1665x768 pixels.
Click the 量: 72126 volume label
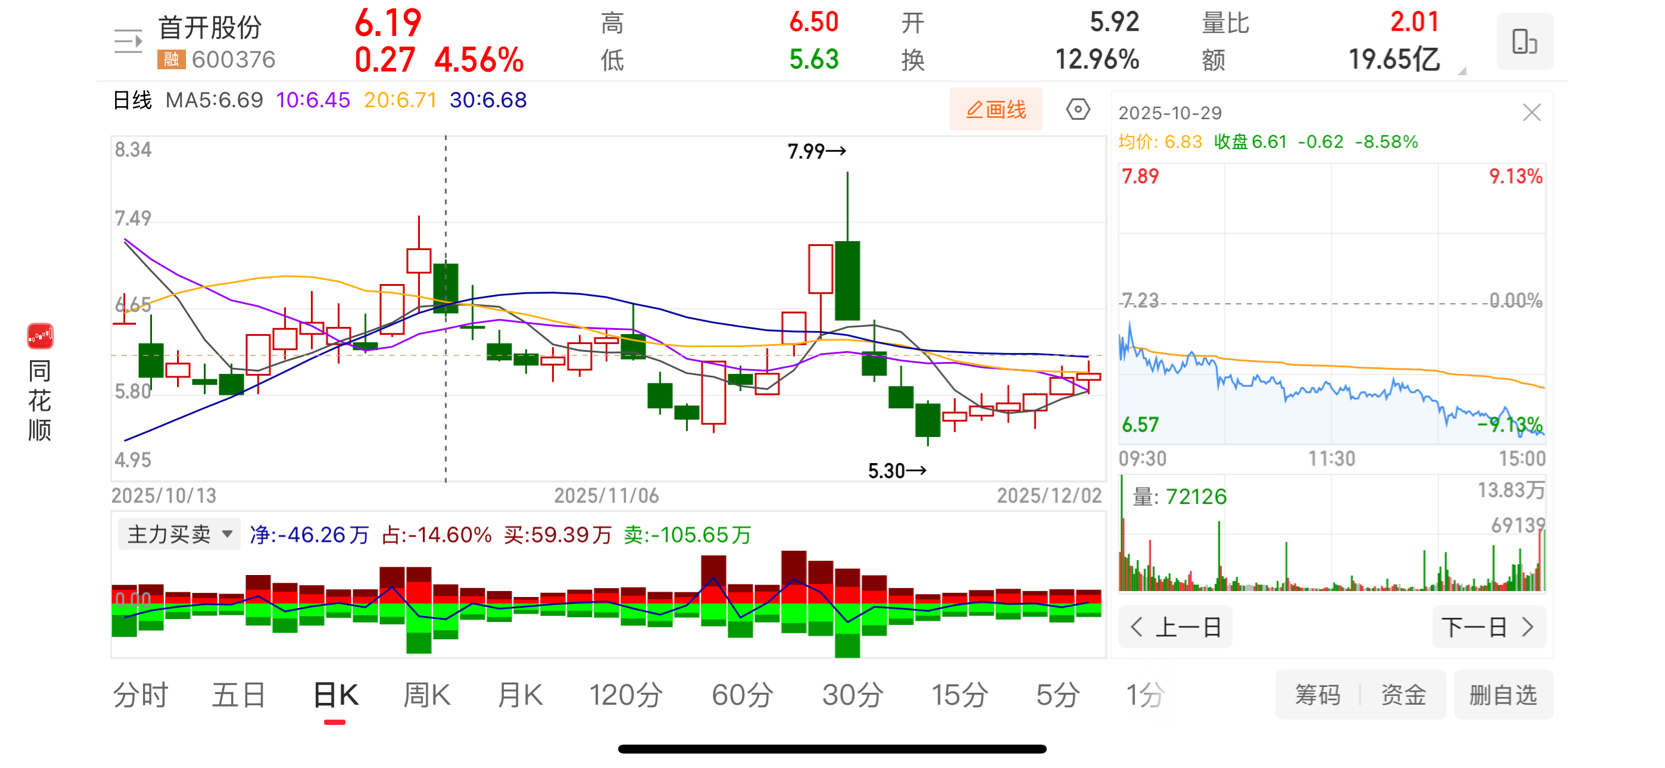(1179, 496)
